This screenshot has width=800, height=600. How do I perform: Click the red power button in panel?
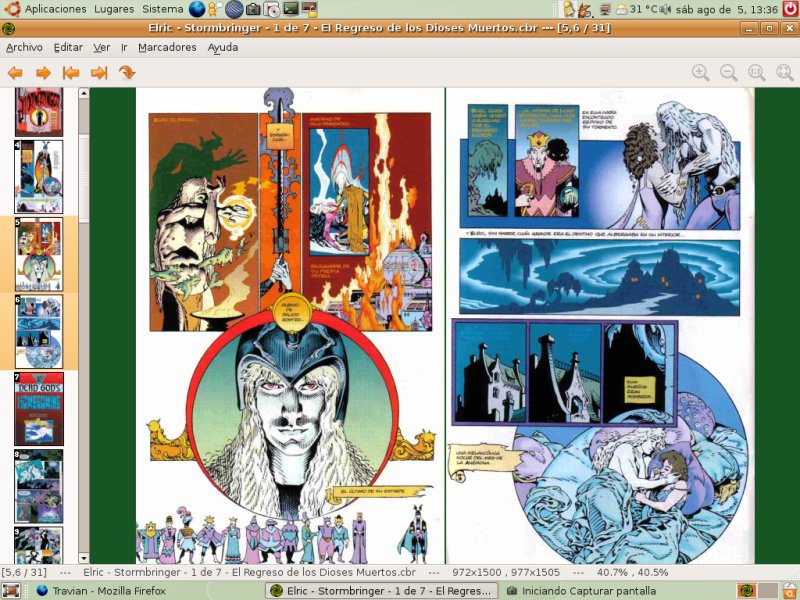pyautogui.click(x=790, y=9)
